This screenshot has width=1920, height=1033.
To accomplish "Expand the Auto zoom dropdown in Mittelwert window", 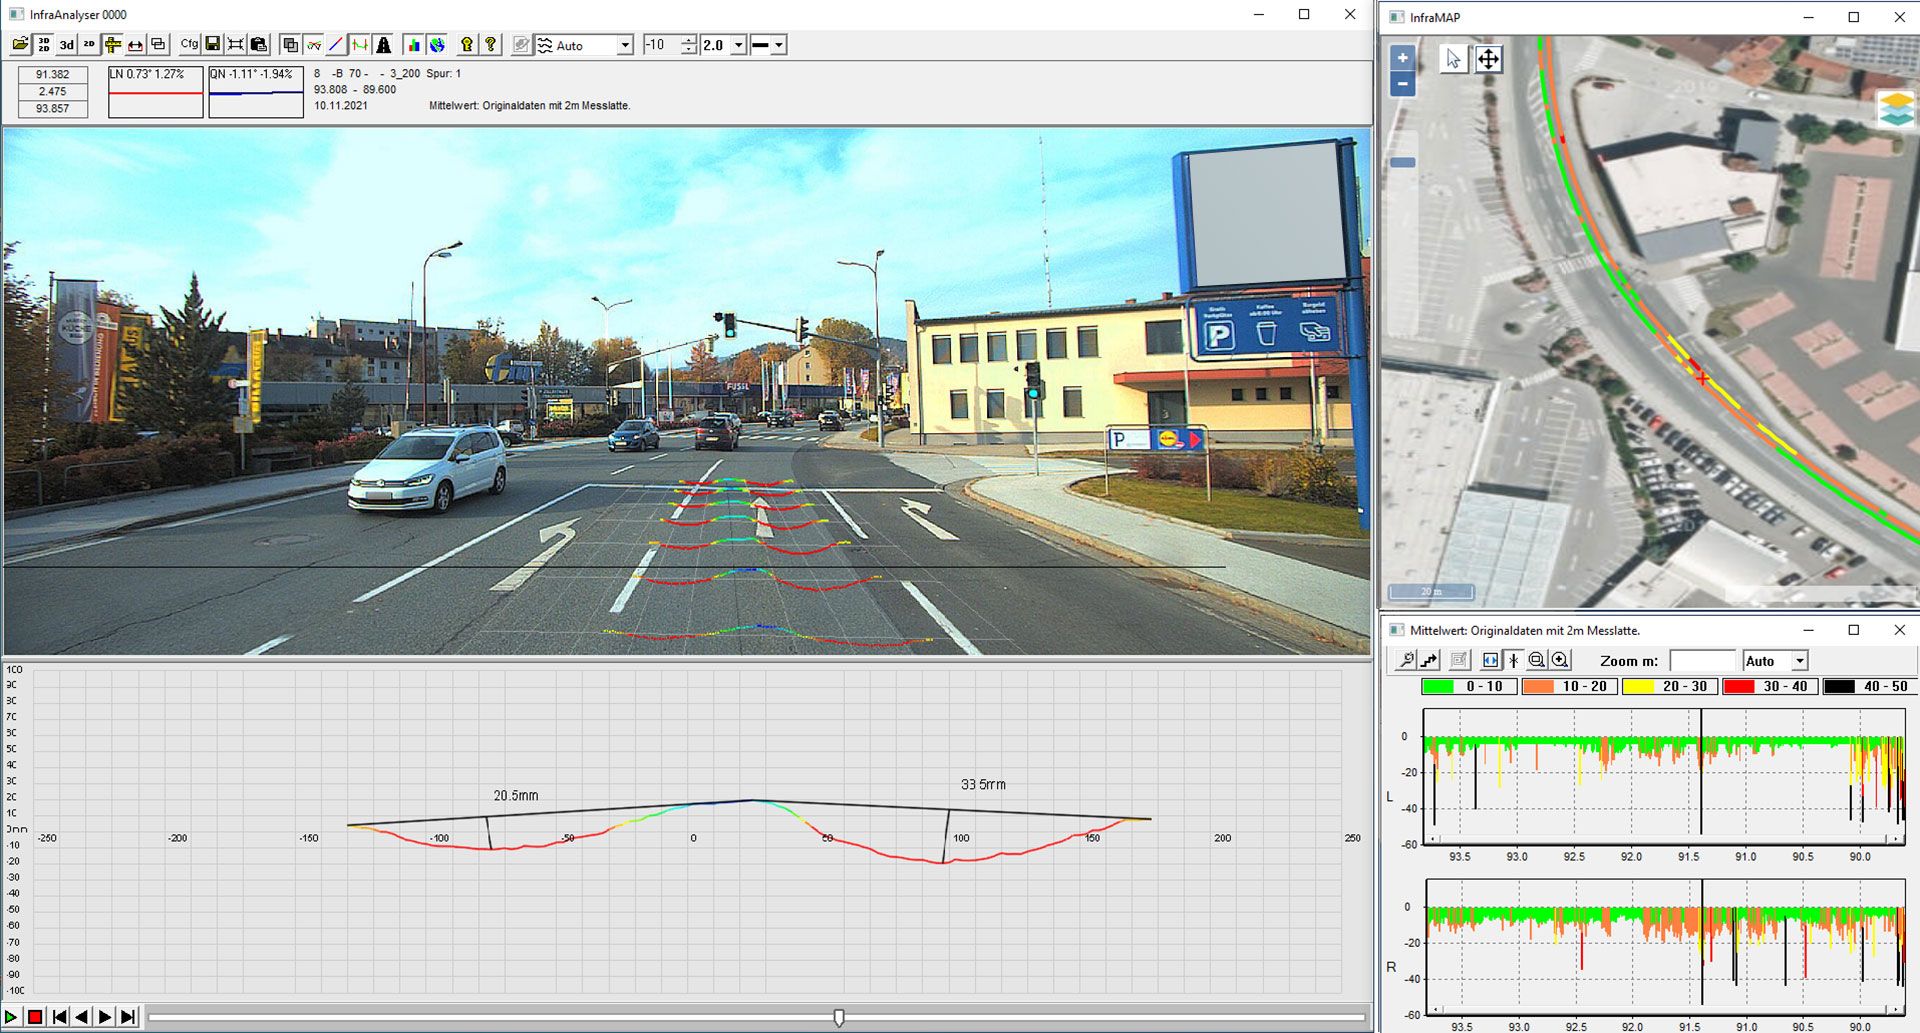I will [1800, 661].
